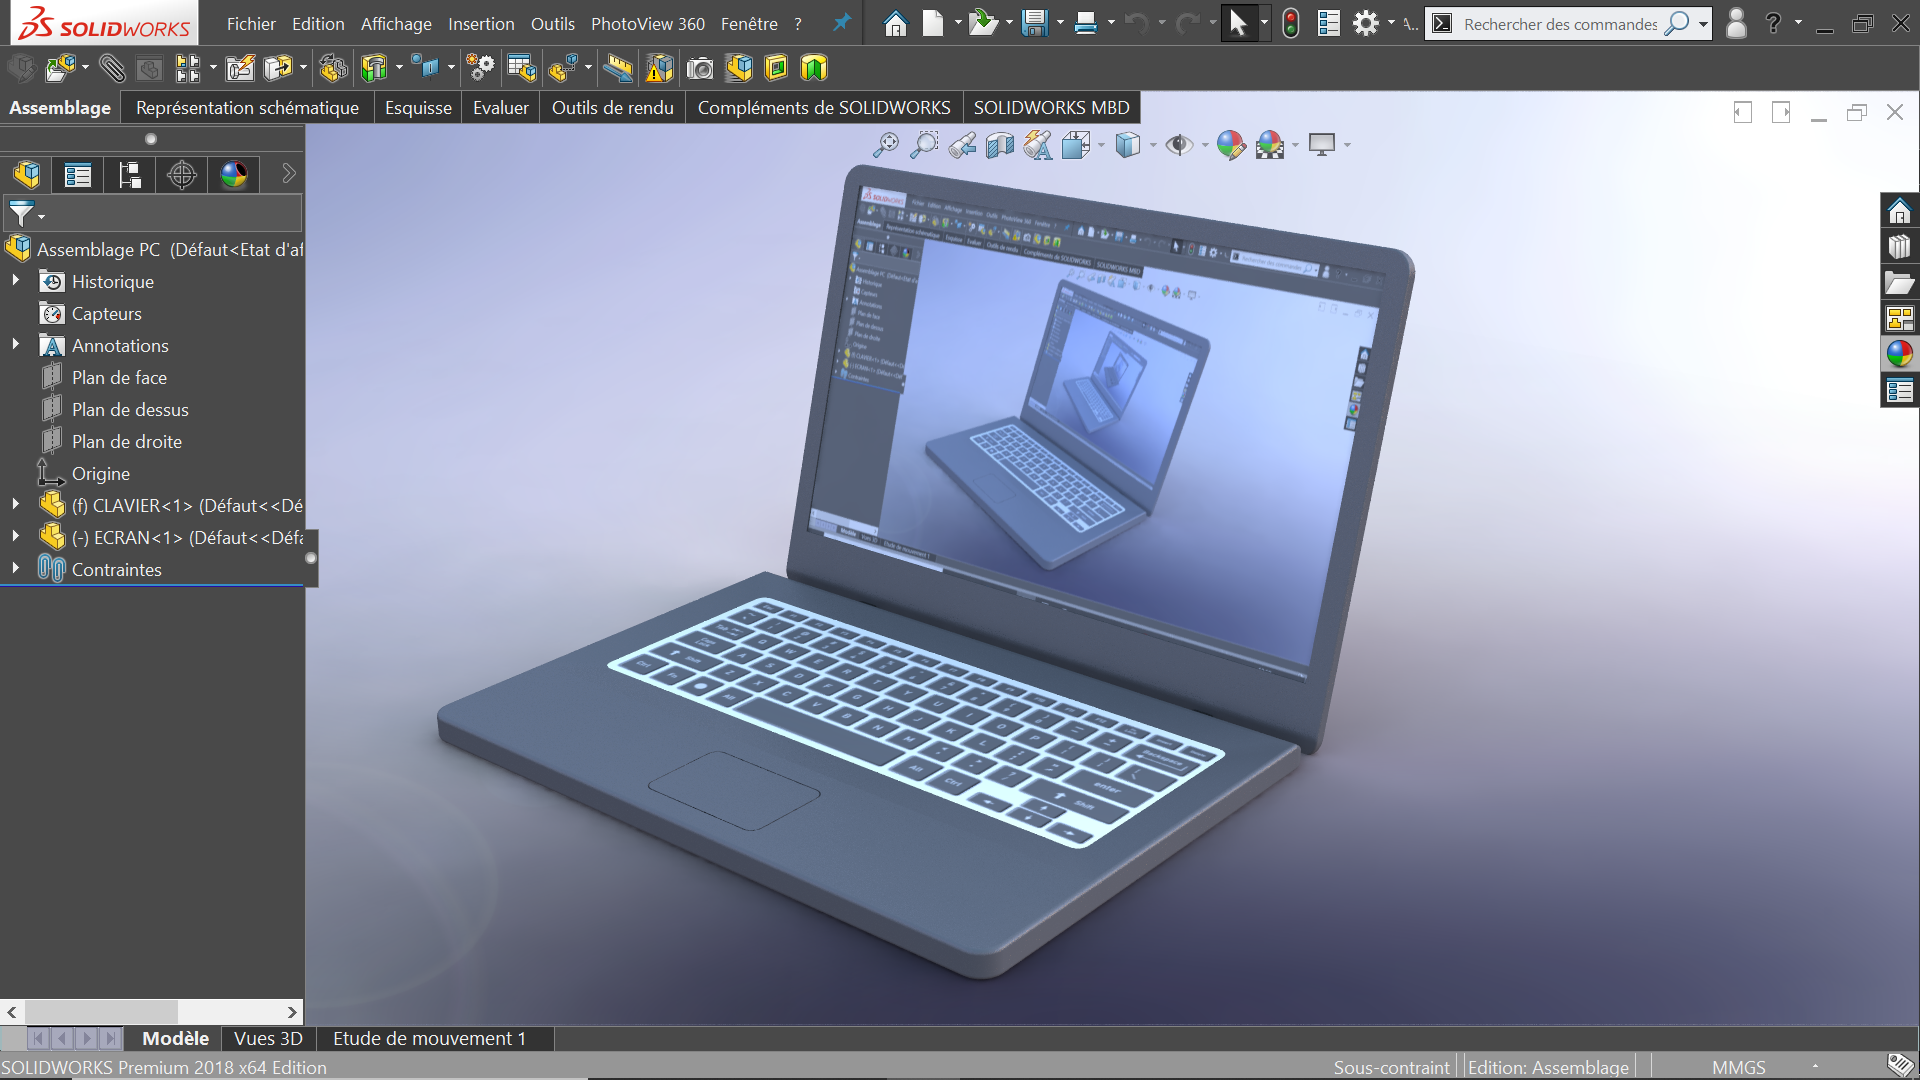
Task: Expand the Contraintes folder
Action: [x=16, y=569]
